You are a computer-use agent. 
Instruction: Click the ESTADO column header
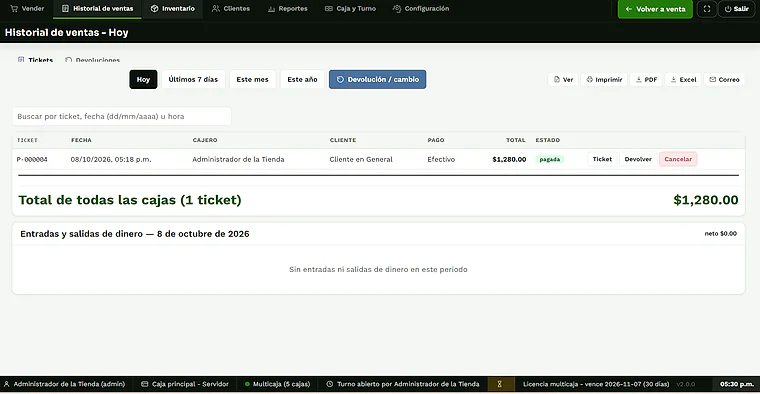pos(548,140)
